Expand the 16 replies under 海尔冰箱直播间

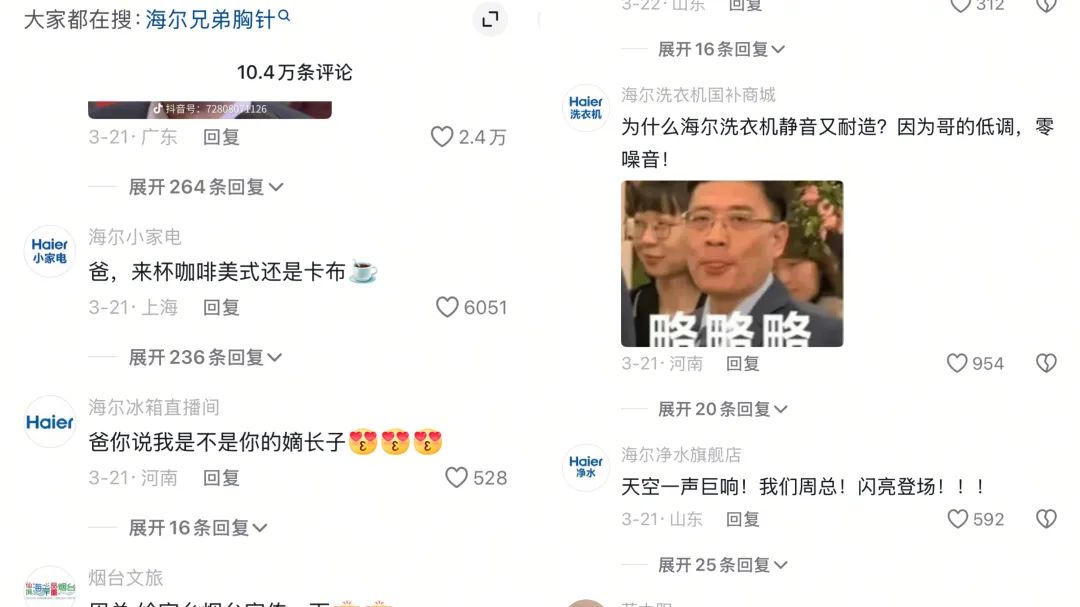click(198, 528)
